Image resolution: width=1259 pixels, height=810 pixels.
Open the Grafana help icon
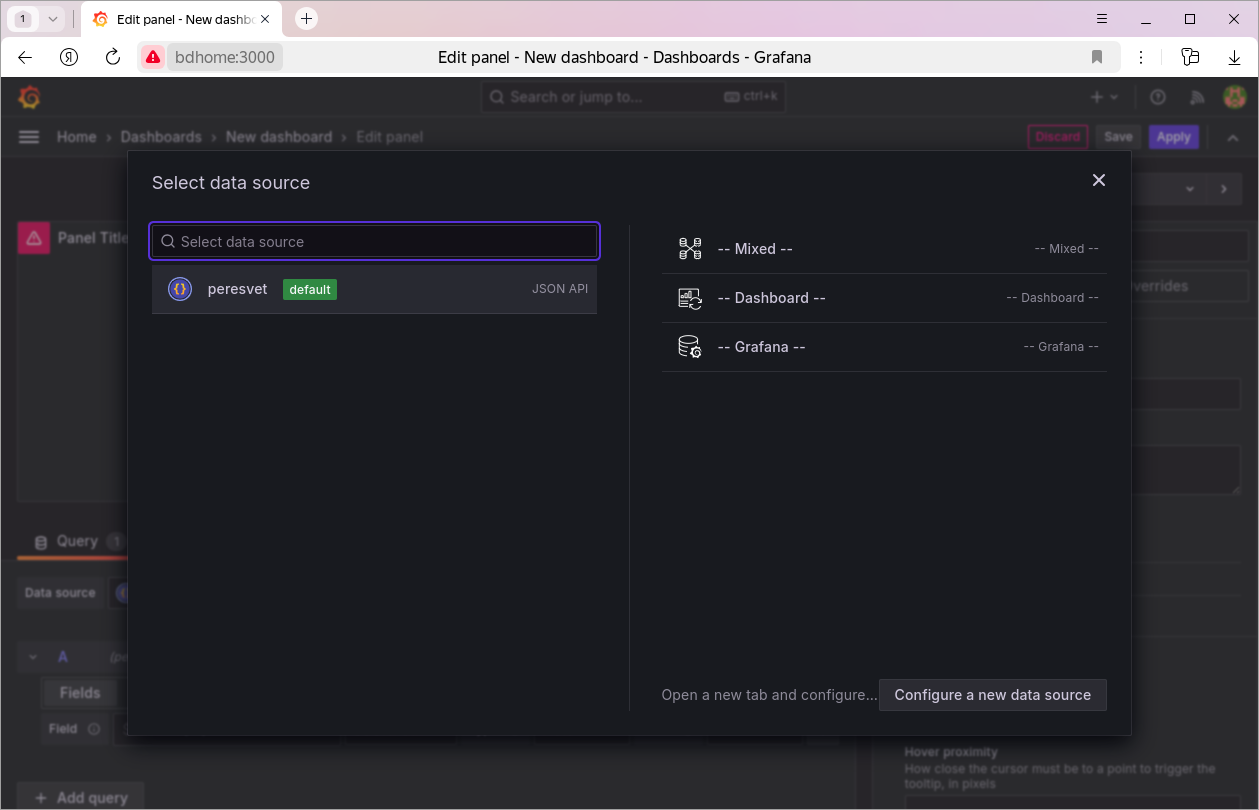(x=1158, y=97)
